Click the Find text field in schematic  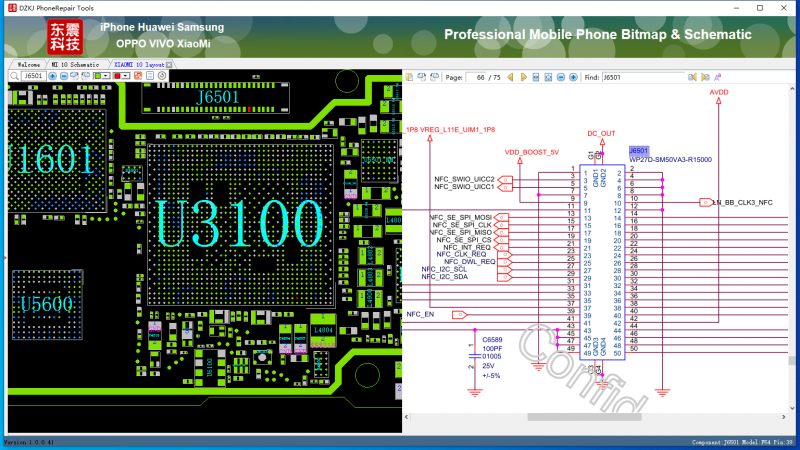pos(642,77)
